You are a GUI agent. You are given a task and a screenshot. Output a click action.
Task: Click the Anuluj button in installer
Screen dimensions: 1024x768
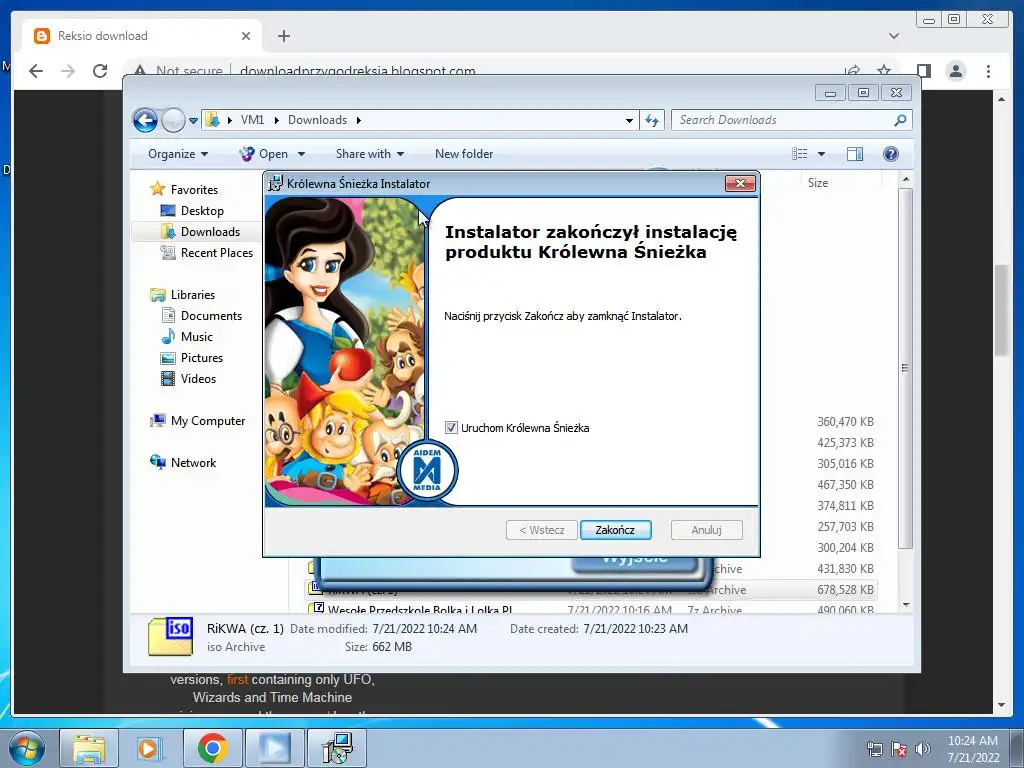click(706, 530)
